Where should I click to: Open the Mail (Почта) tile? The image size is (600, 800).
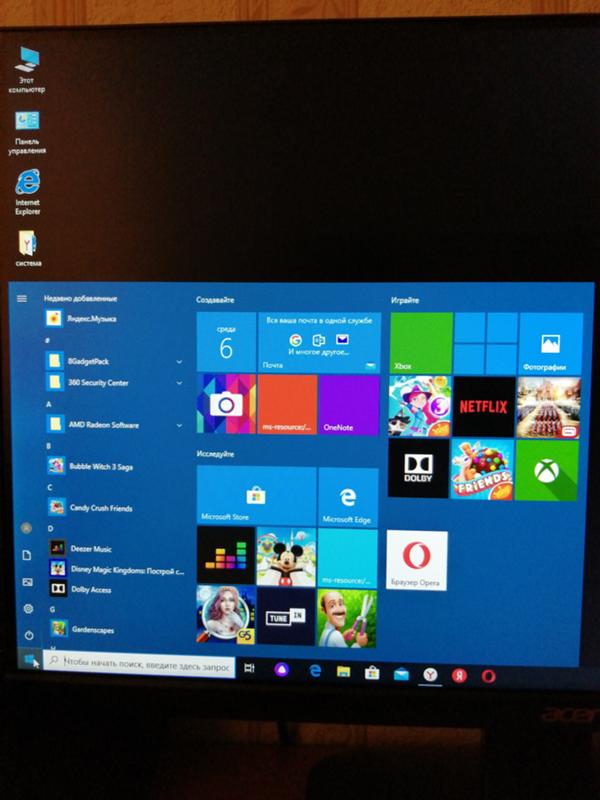pos(319,343)
